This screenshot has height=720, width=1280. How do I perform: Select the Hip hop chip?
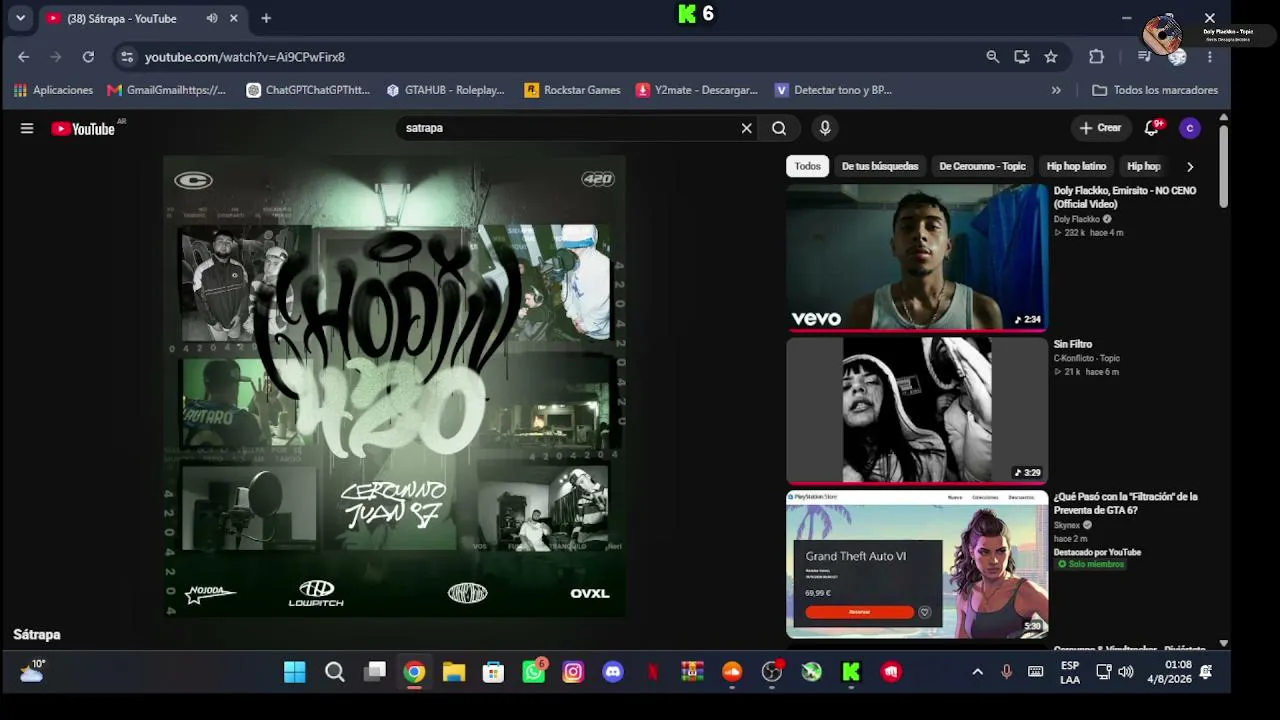(1143, 166)
